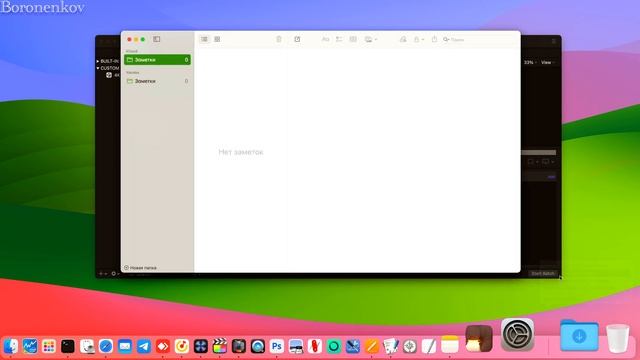Switch Notes to gallery view
640x360 pixels.
tap(217, 39)
